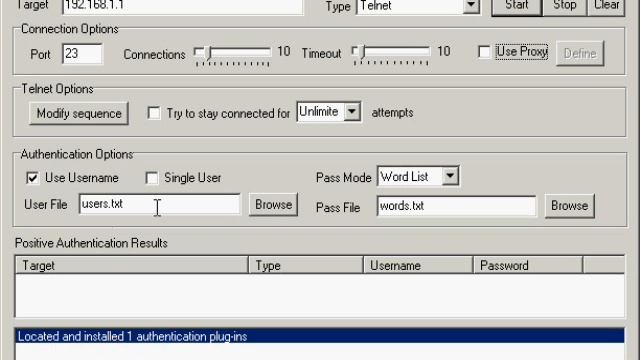Viewport: 640px width, 360px height.
Task: Open the Unlimited attempts dropdown
Action: tap(352, 112)
